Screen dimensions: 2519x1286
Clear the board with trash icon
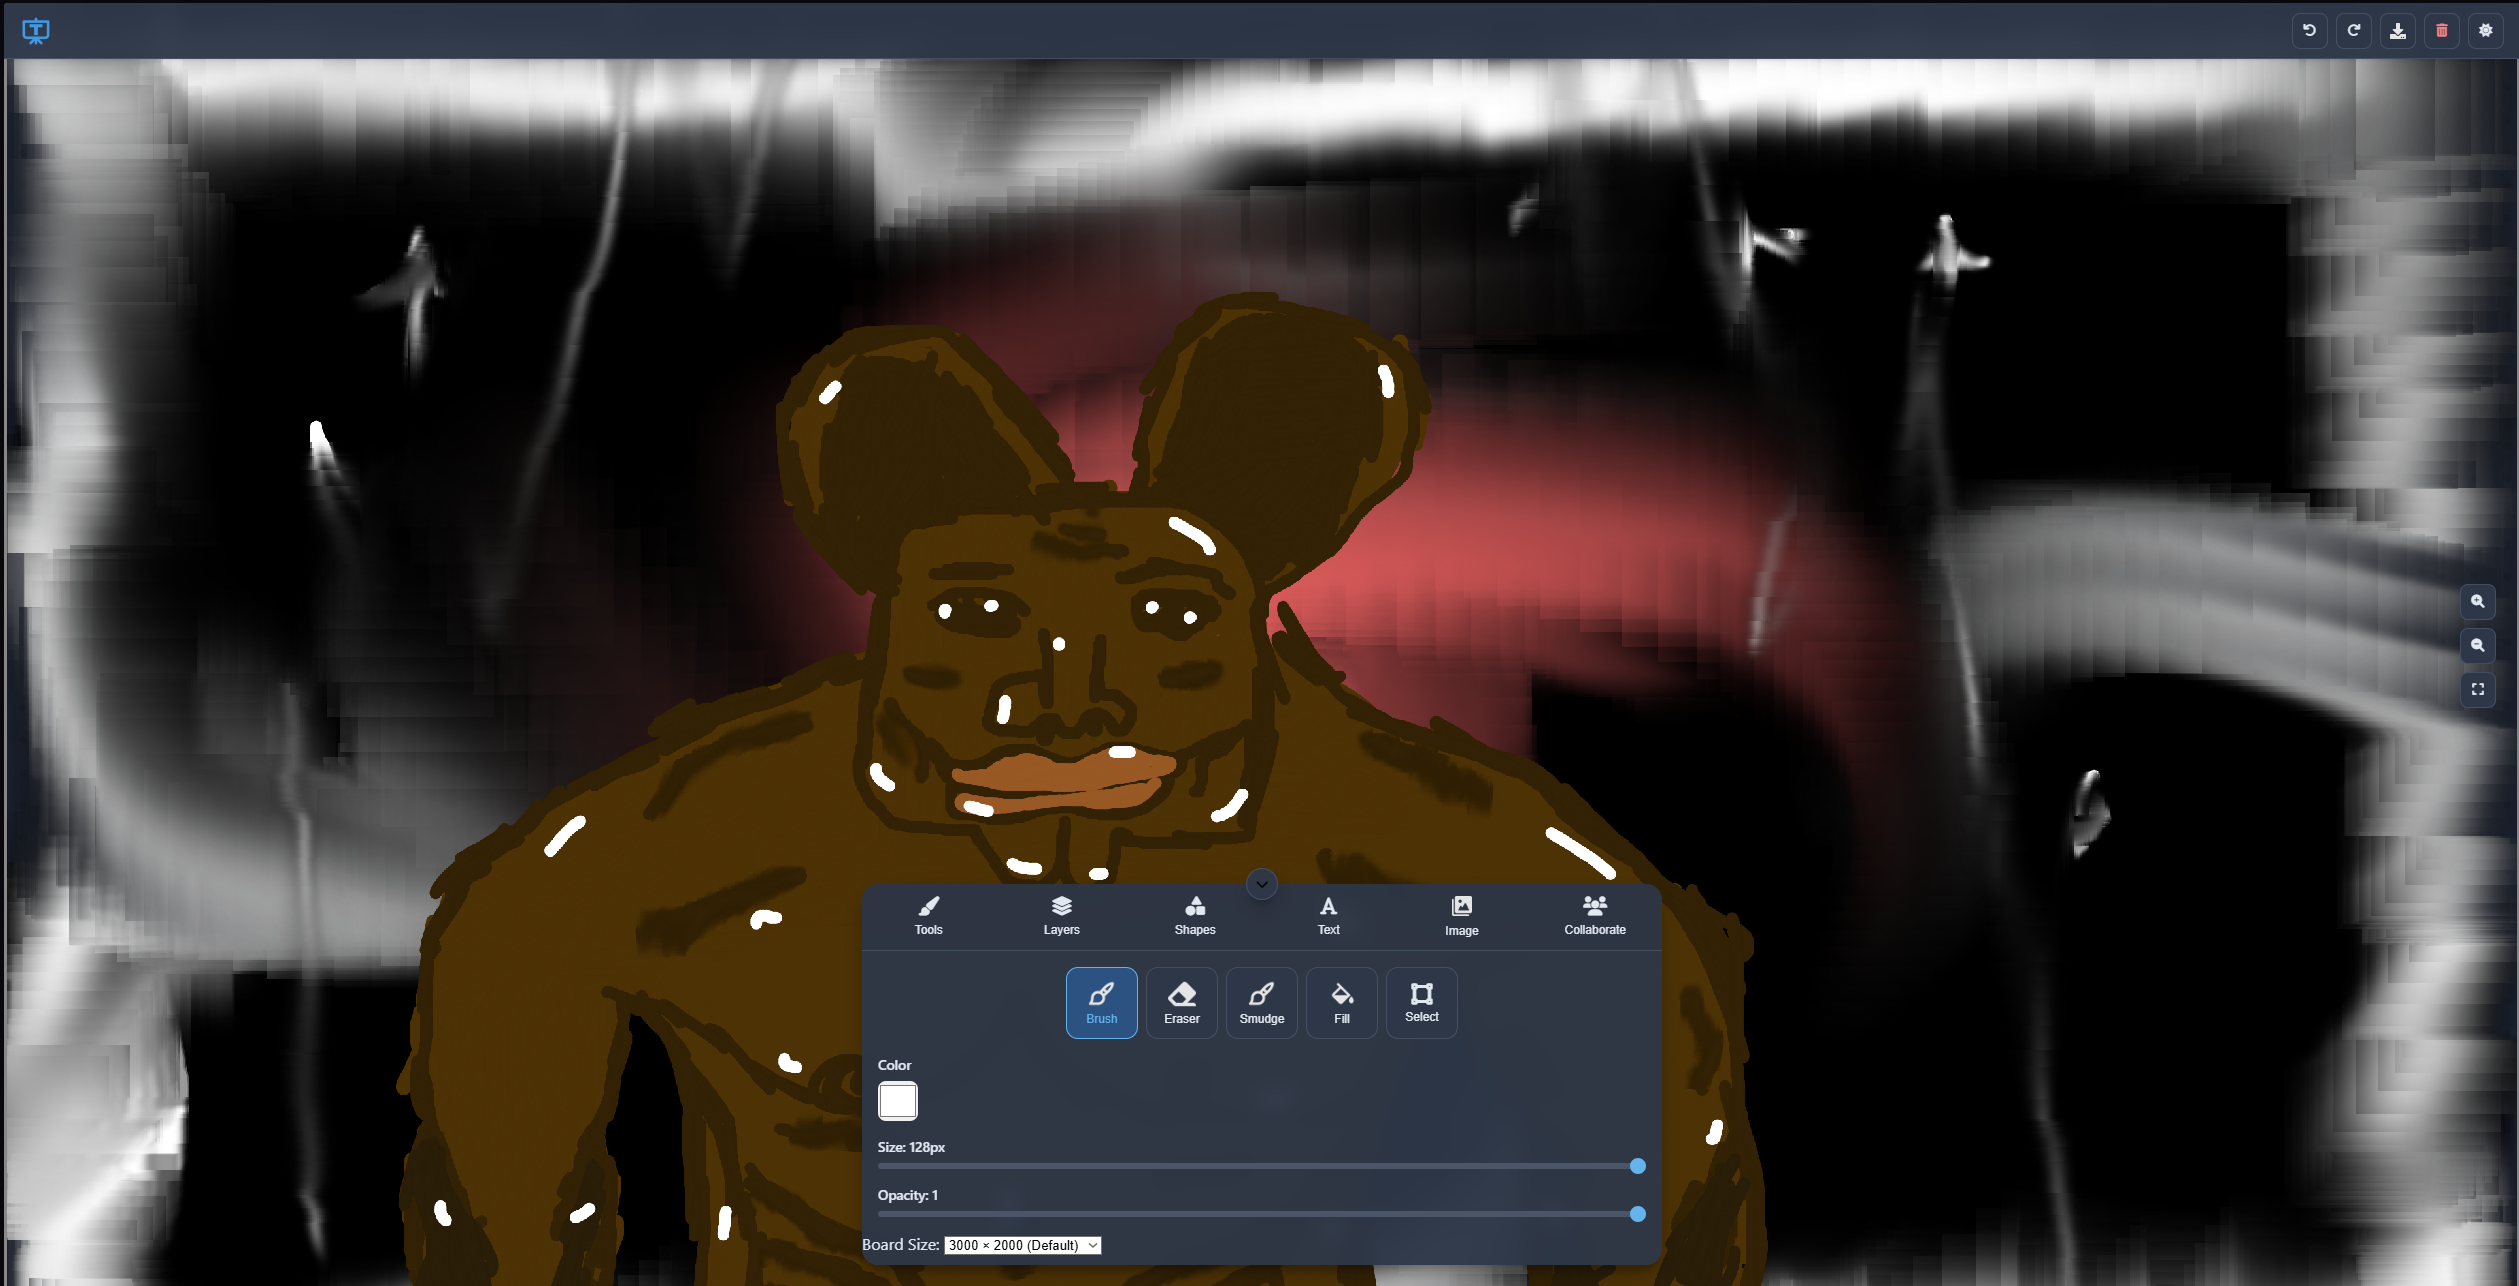[2441, 30]
